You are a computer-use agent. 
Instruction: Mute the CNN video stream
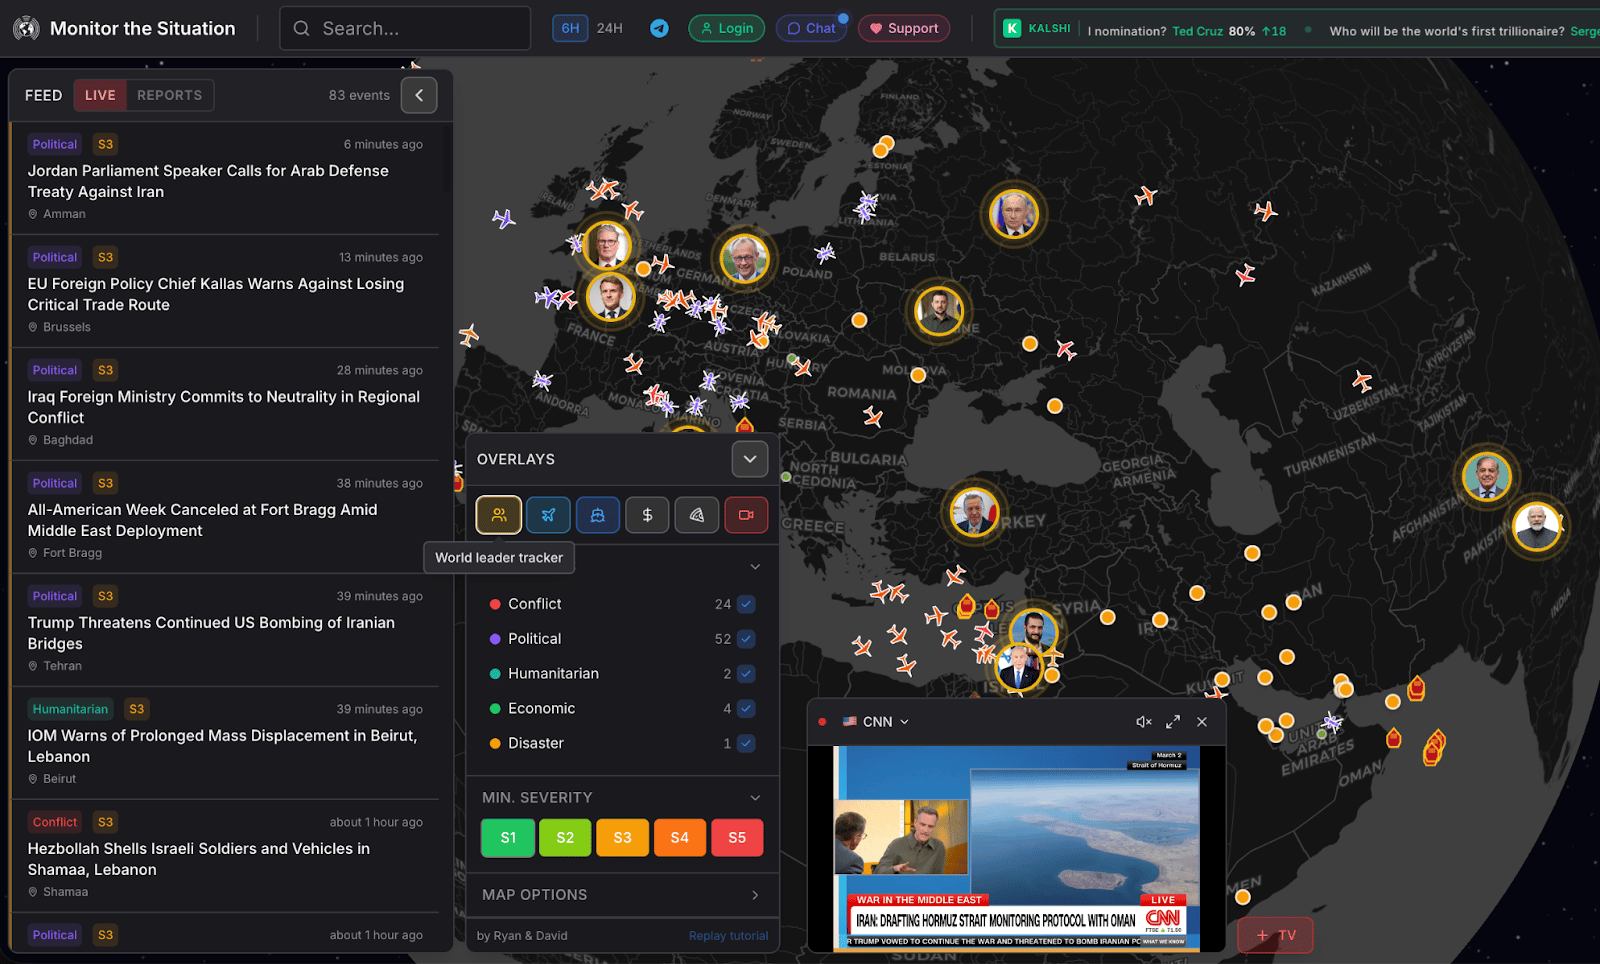1143,721
